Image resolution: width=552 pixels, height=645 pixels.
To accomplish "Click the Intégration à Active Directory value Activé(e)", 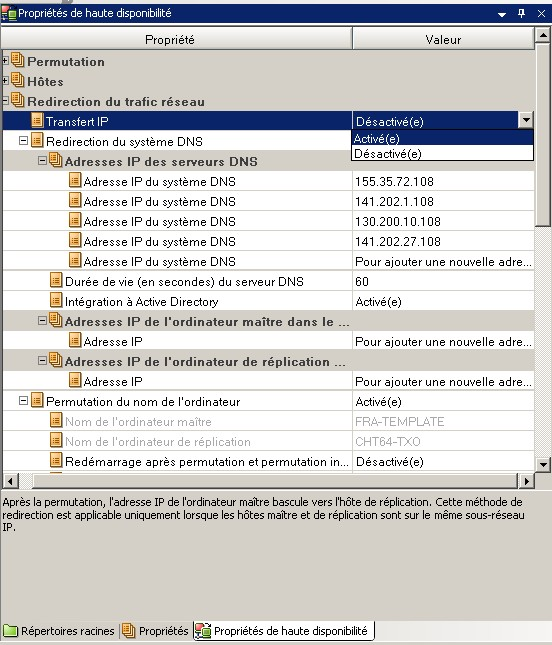I will [x=443, y=302].
